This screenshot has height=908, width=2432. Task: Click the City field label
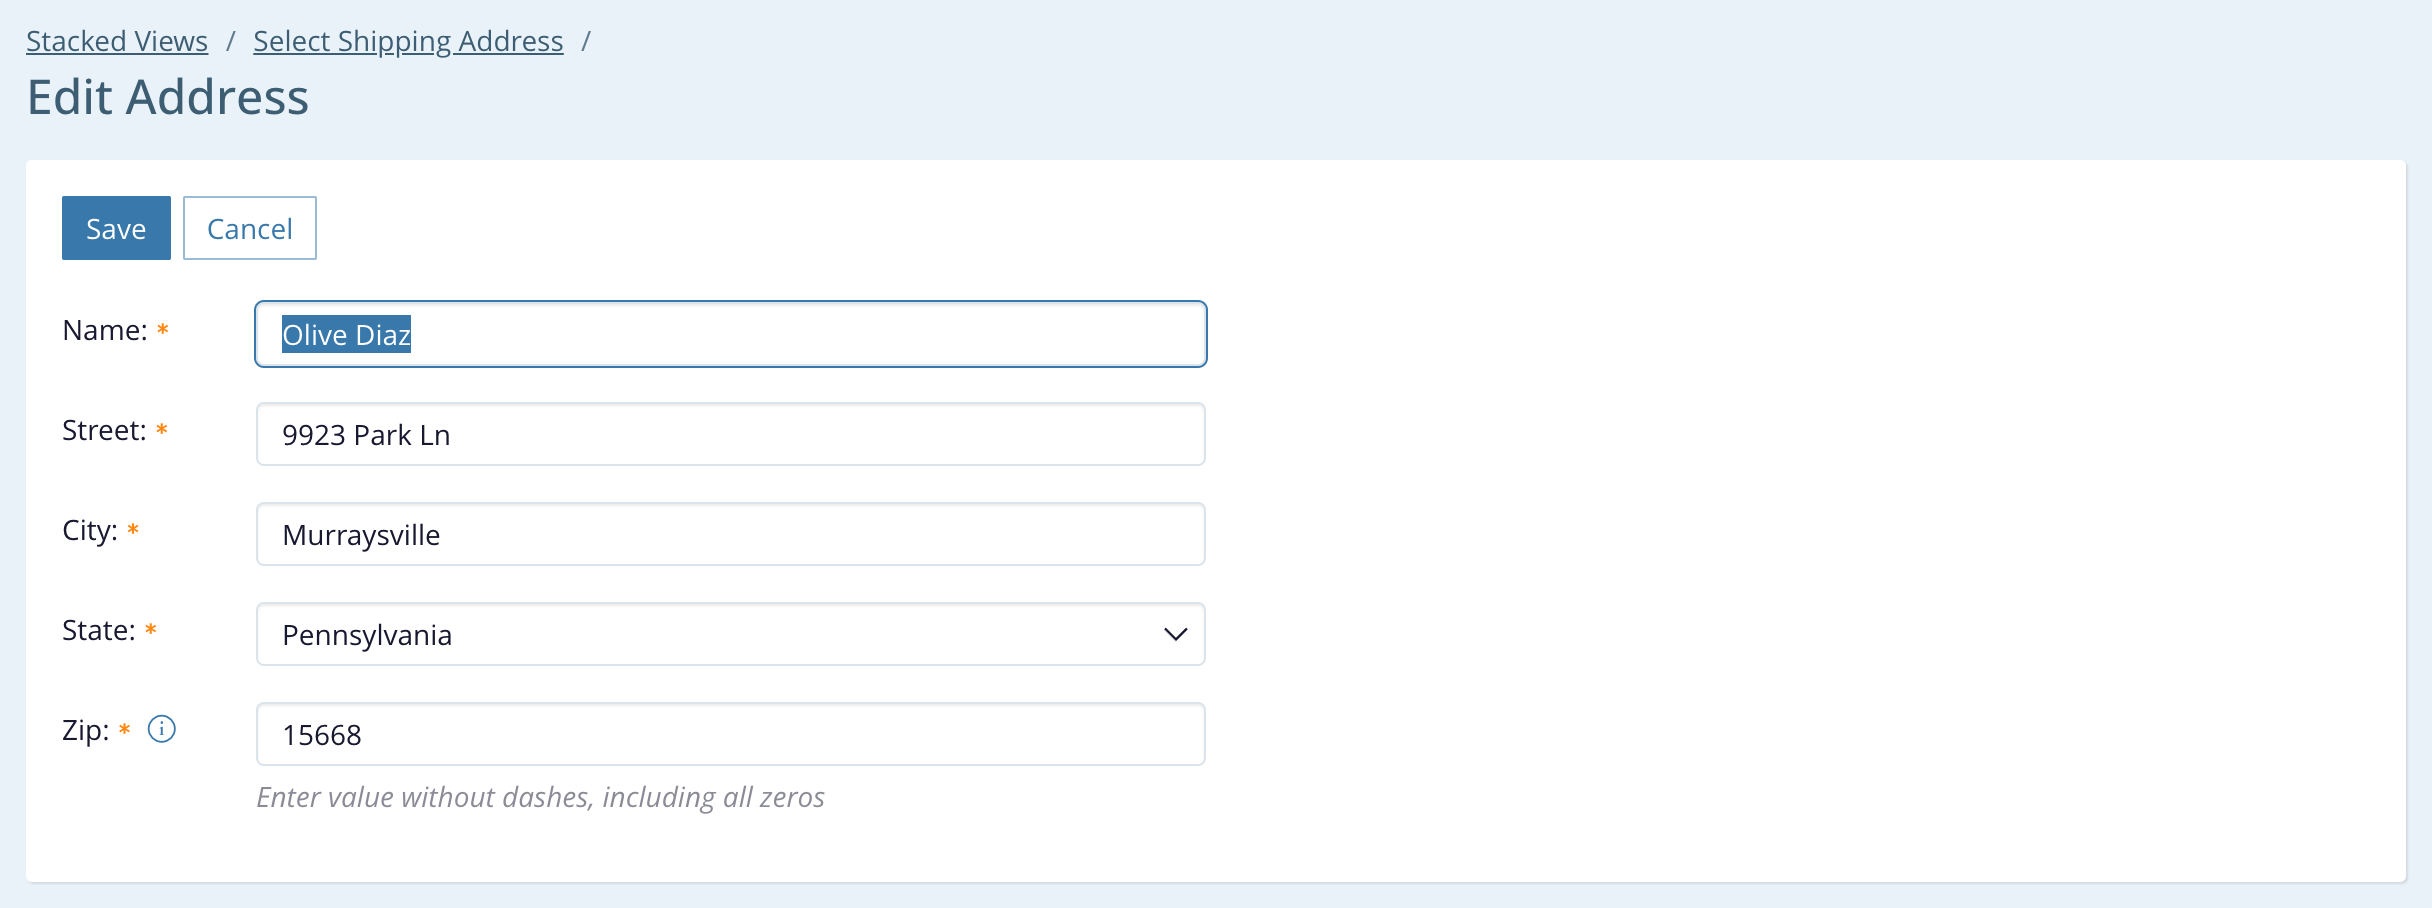click(90, 530)
